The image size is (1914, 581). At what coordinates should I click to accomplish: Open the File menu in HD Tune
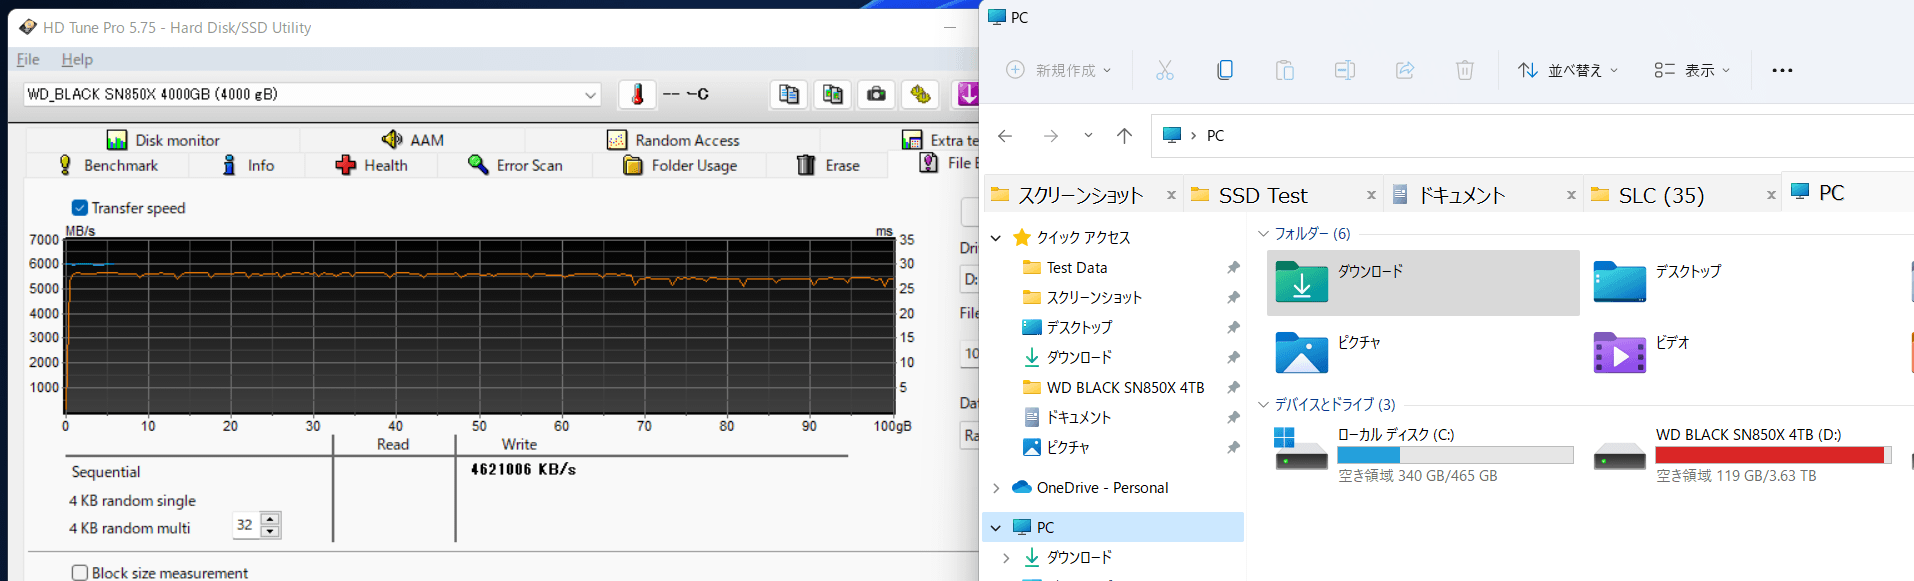pyautogui.click(x=28, y=60)
